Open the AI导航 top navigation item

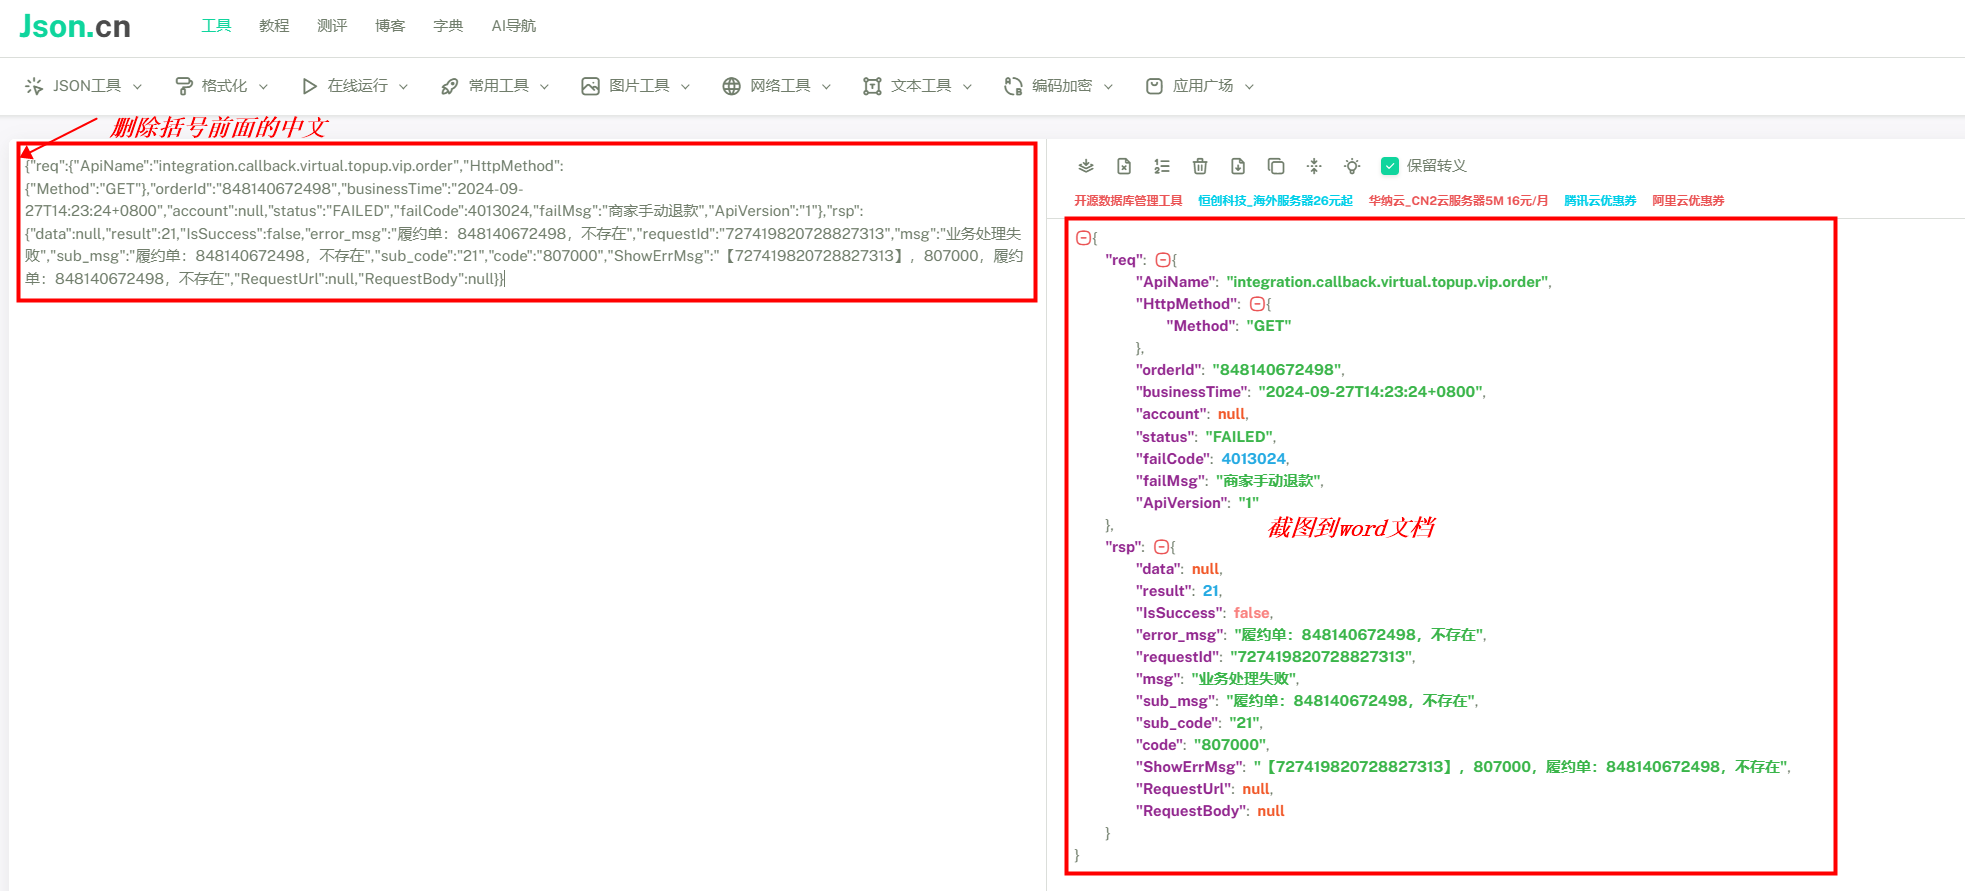(514, 26)
